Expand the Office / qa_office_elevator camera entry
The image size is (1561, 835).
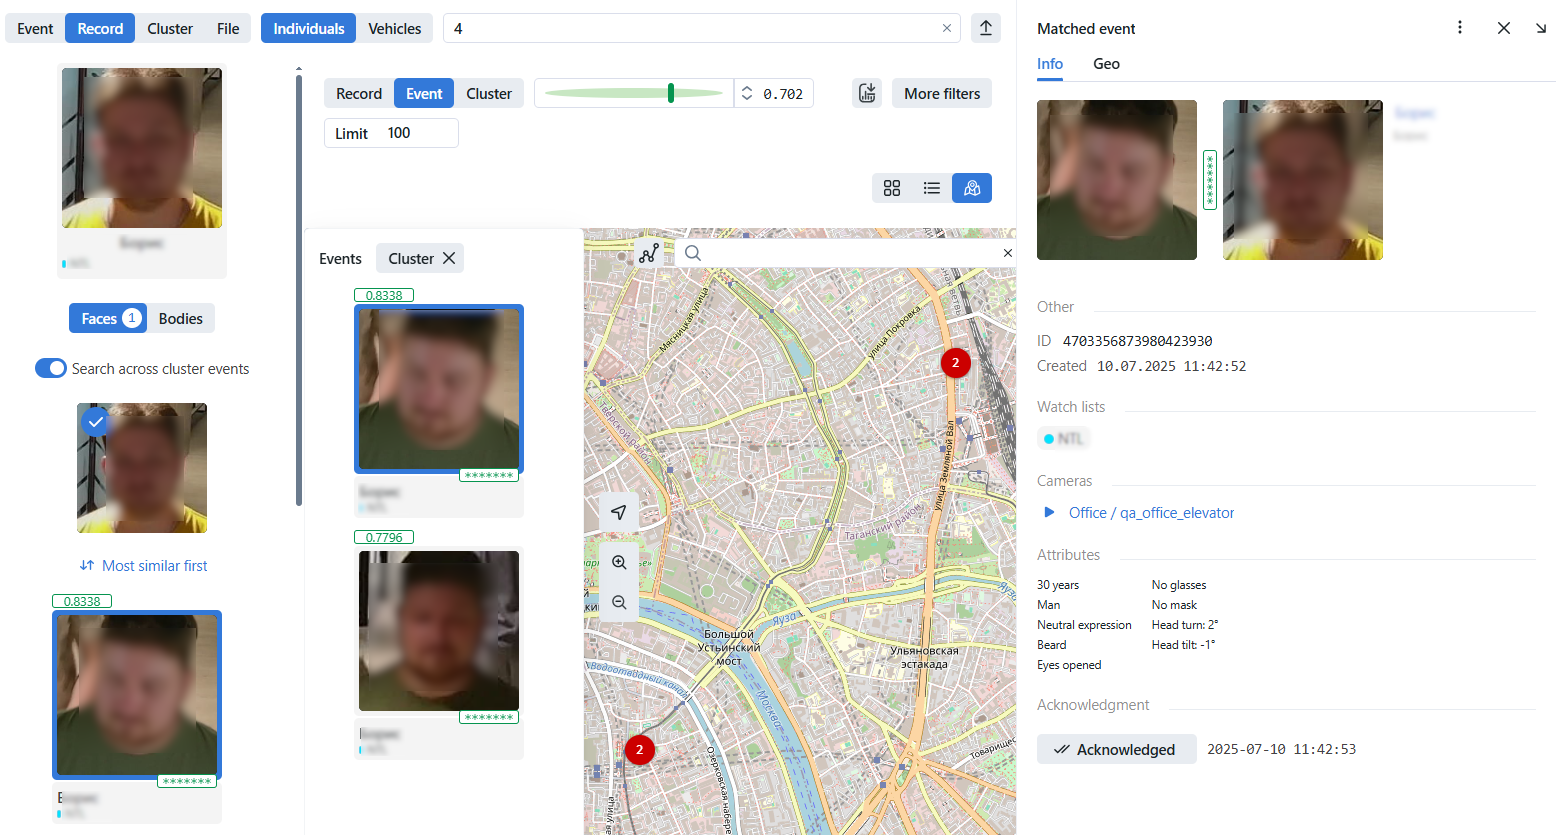coord(1048,511)
